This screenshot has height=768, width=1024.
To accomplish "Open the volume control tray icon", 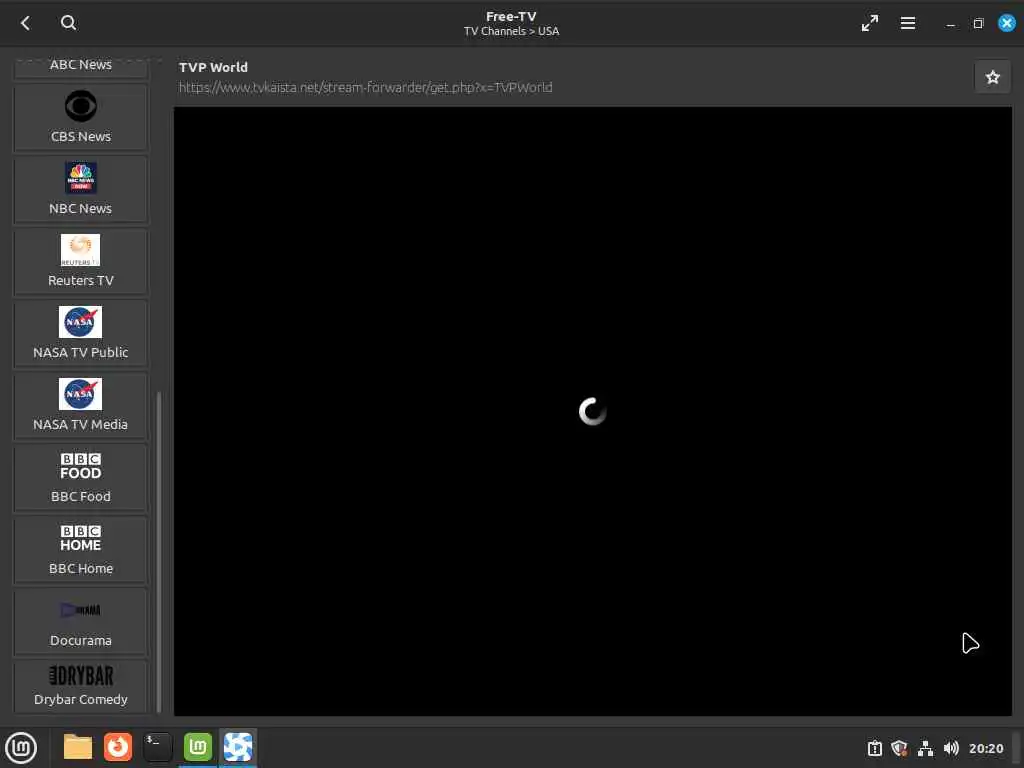I will click(x=951, y=748).
